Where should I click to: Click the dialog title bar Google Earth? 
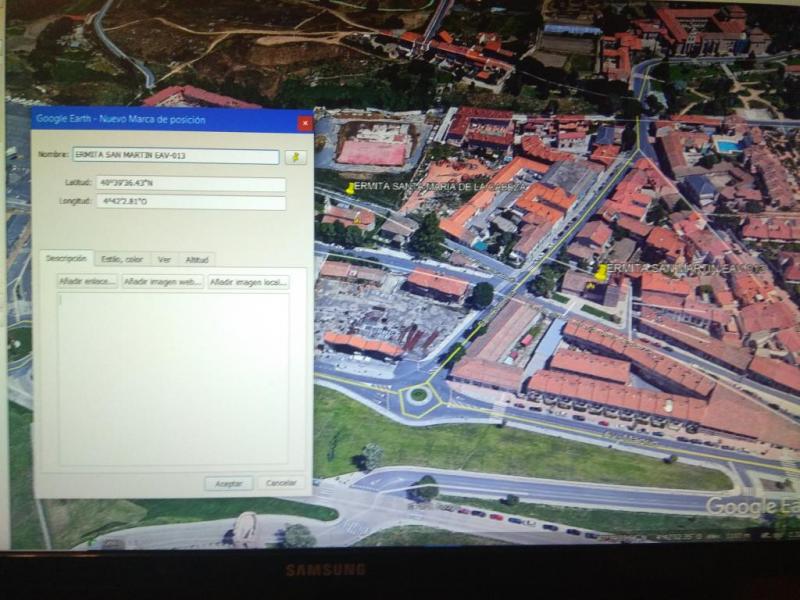pos(150,120)
